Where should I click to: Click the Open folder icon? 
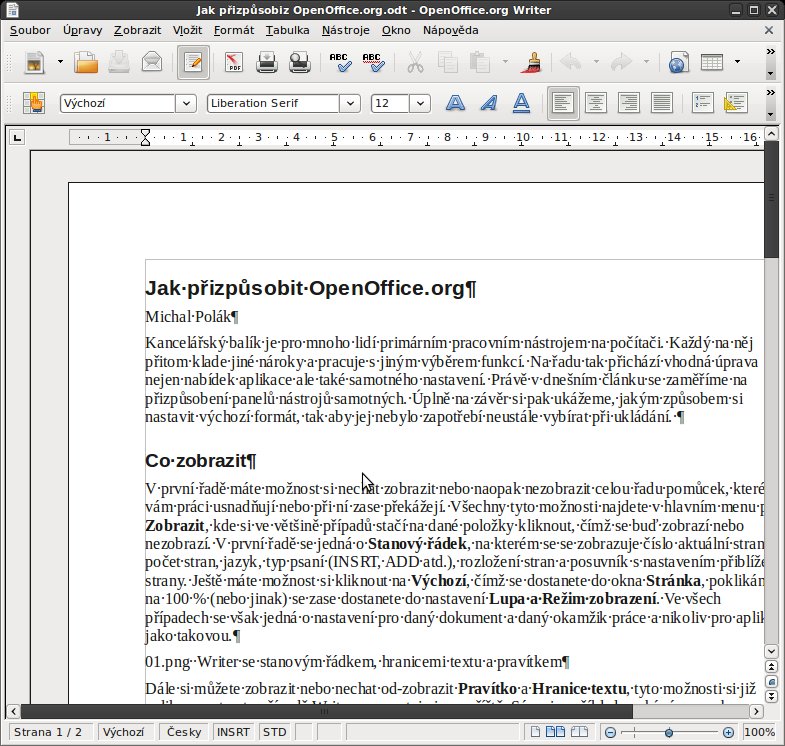click(x=86, y=62)
